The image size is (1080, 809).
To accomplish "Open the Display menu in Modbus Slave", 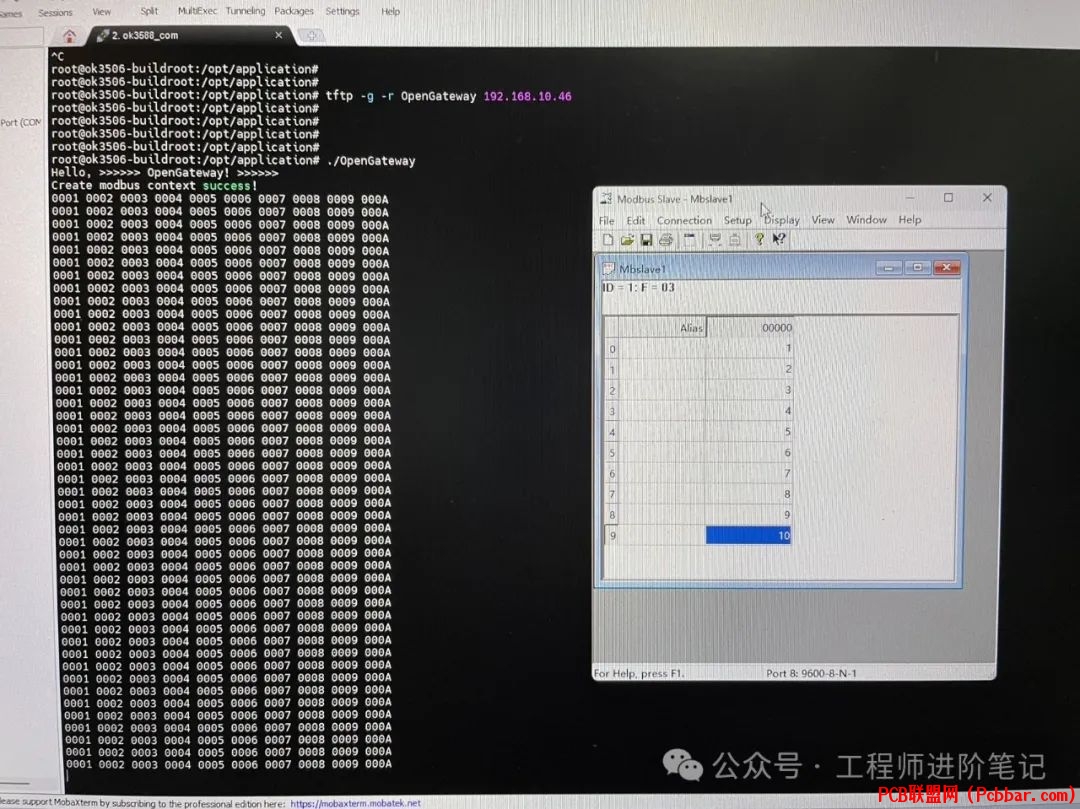I will coord(782,220).
